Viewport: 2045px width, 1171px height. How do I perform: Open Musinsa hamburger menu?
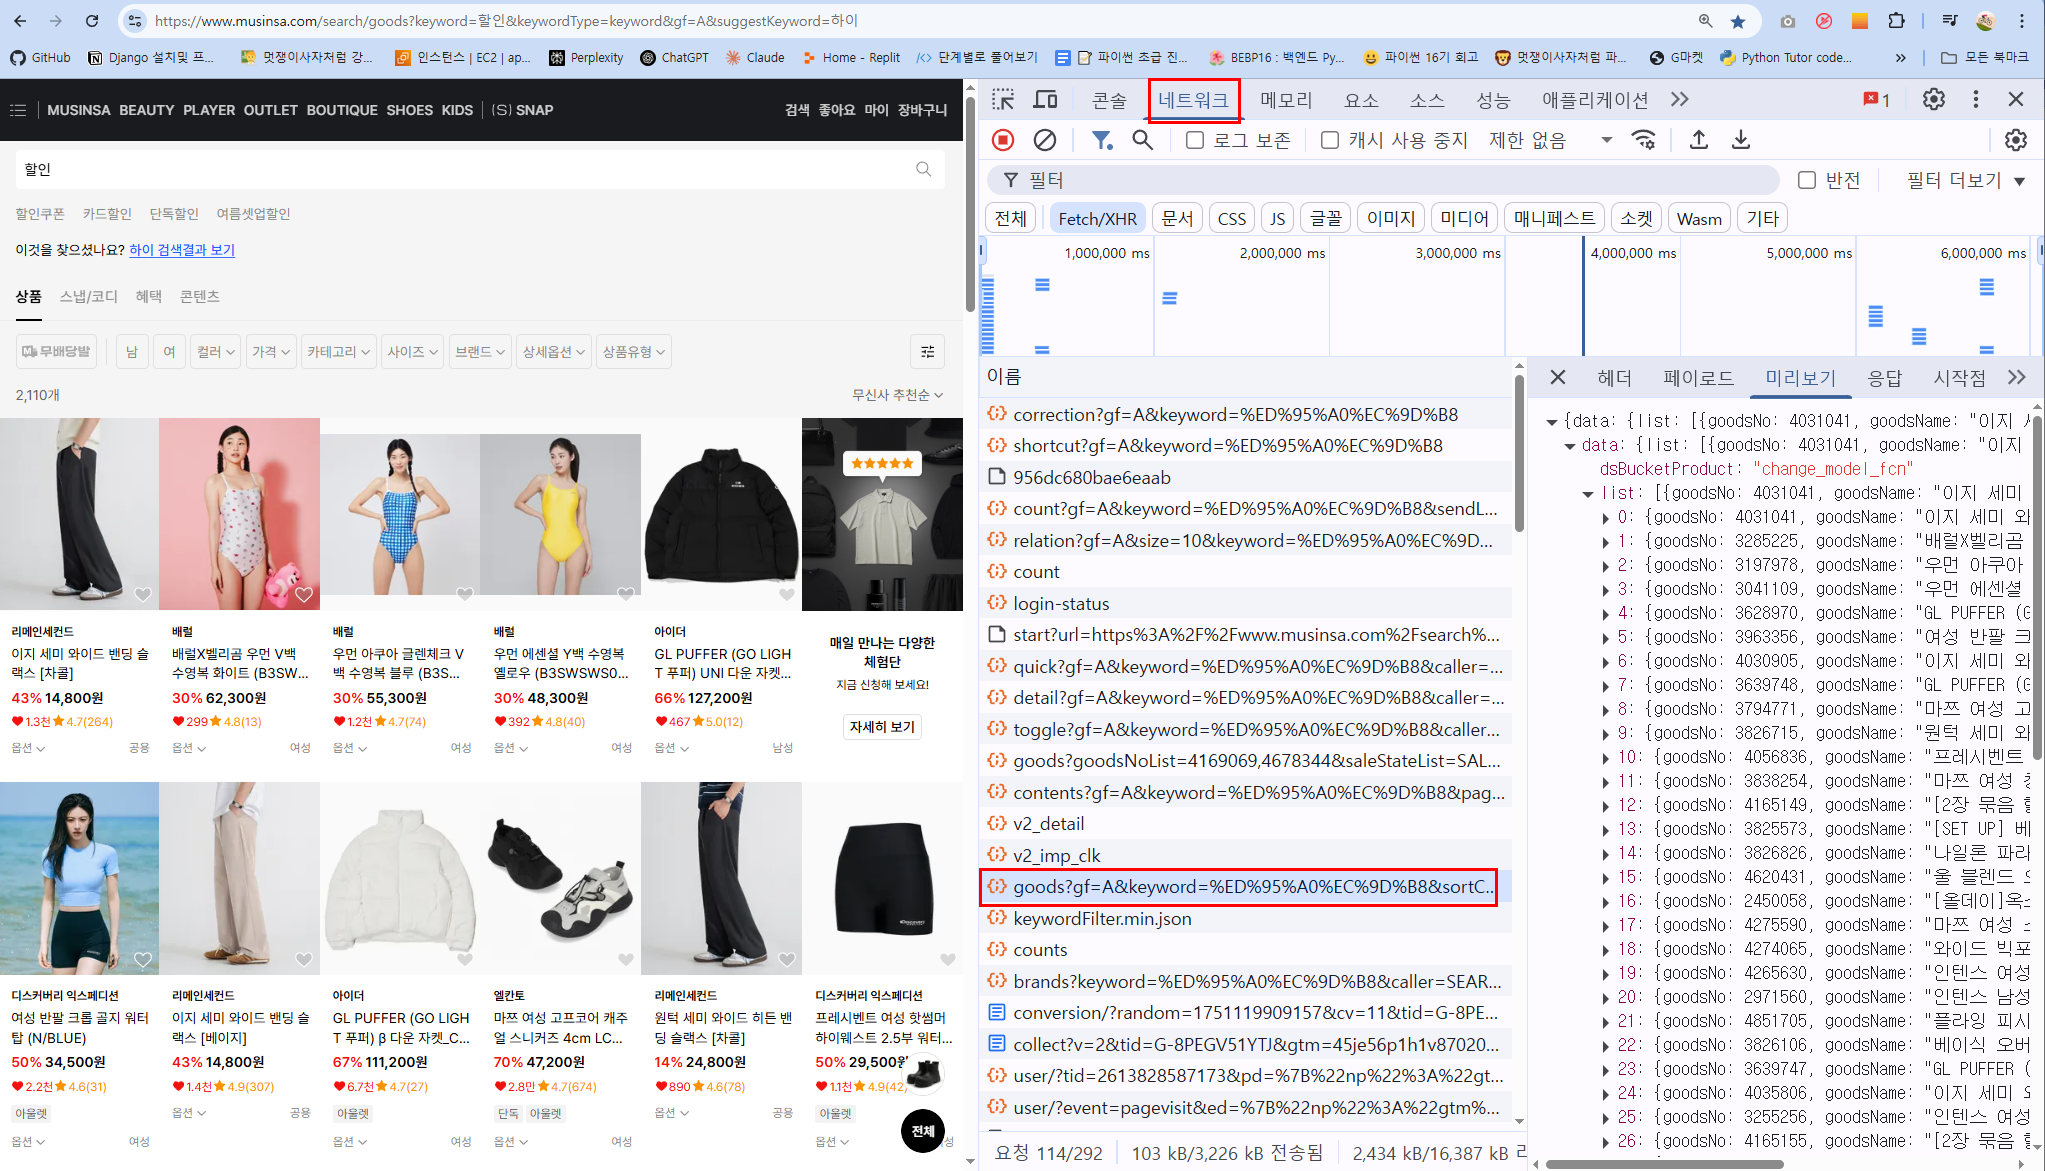click(x=18, y=110)
